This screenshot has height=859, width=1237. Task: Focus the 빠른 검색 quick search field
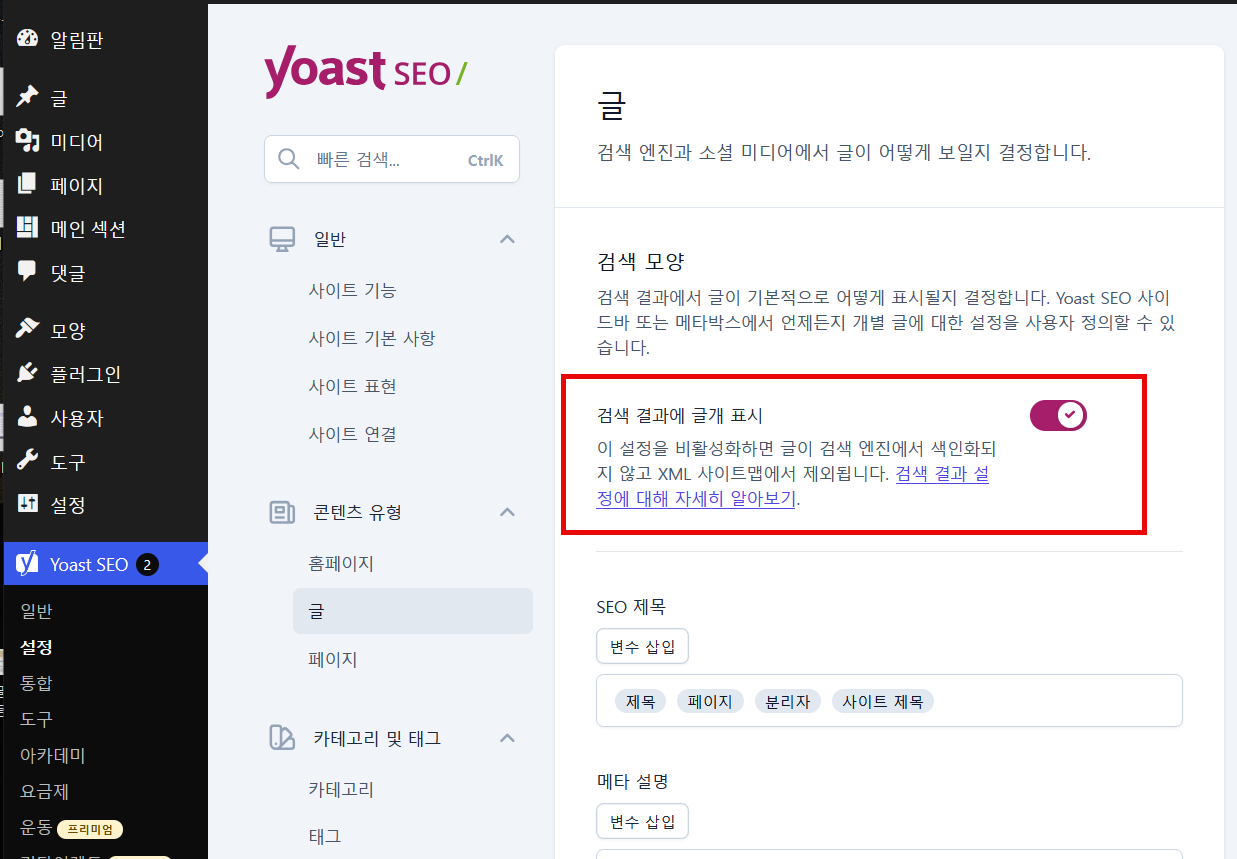point(392,159)
